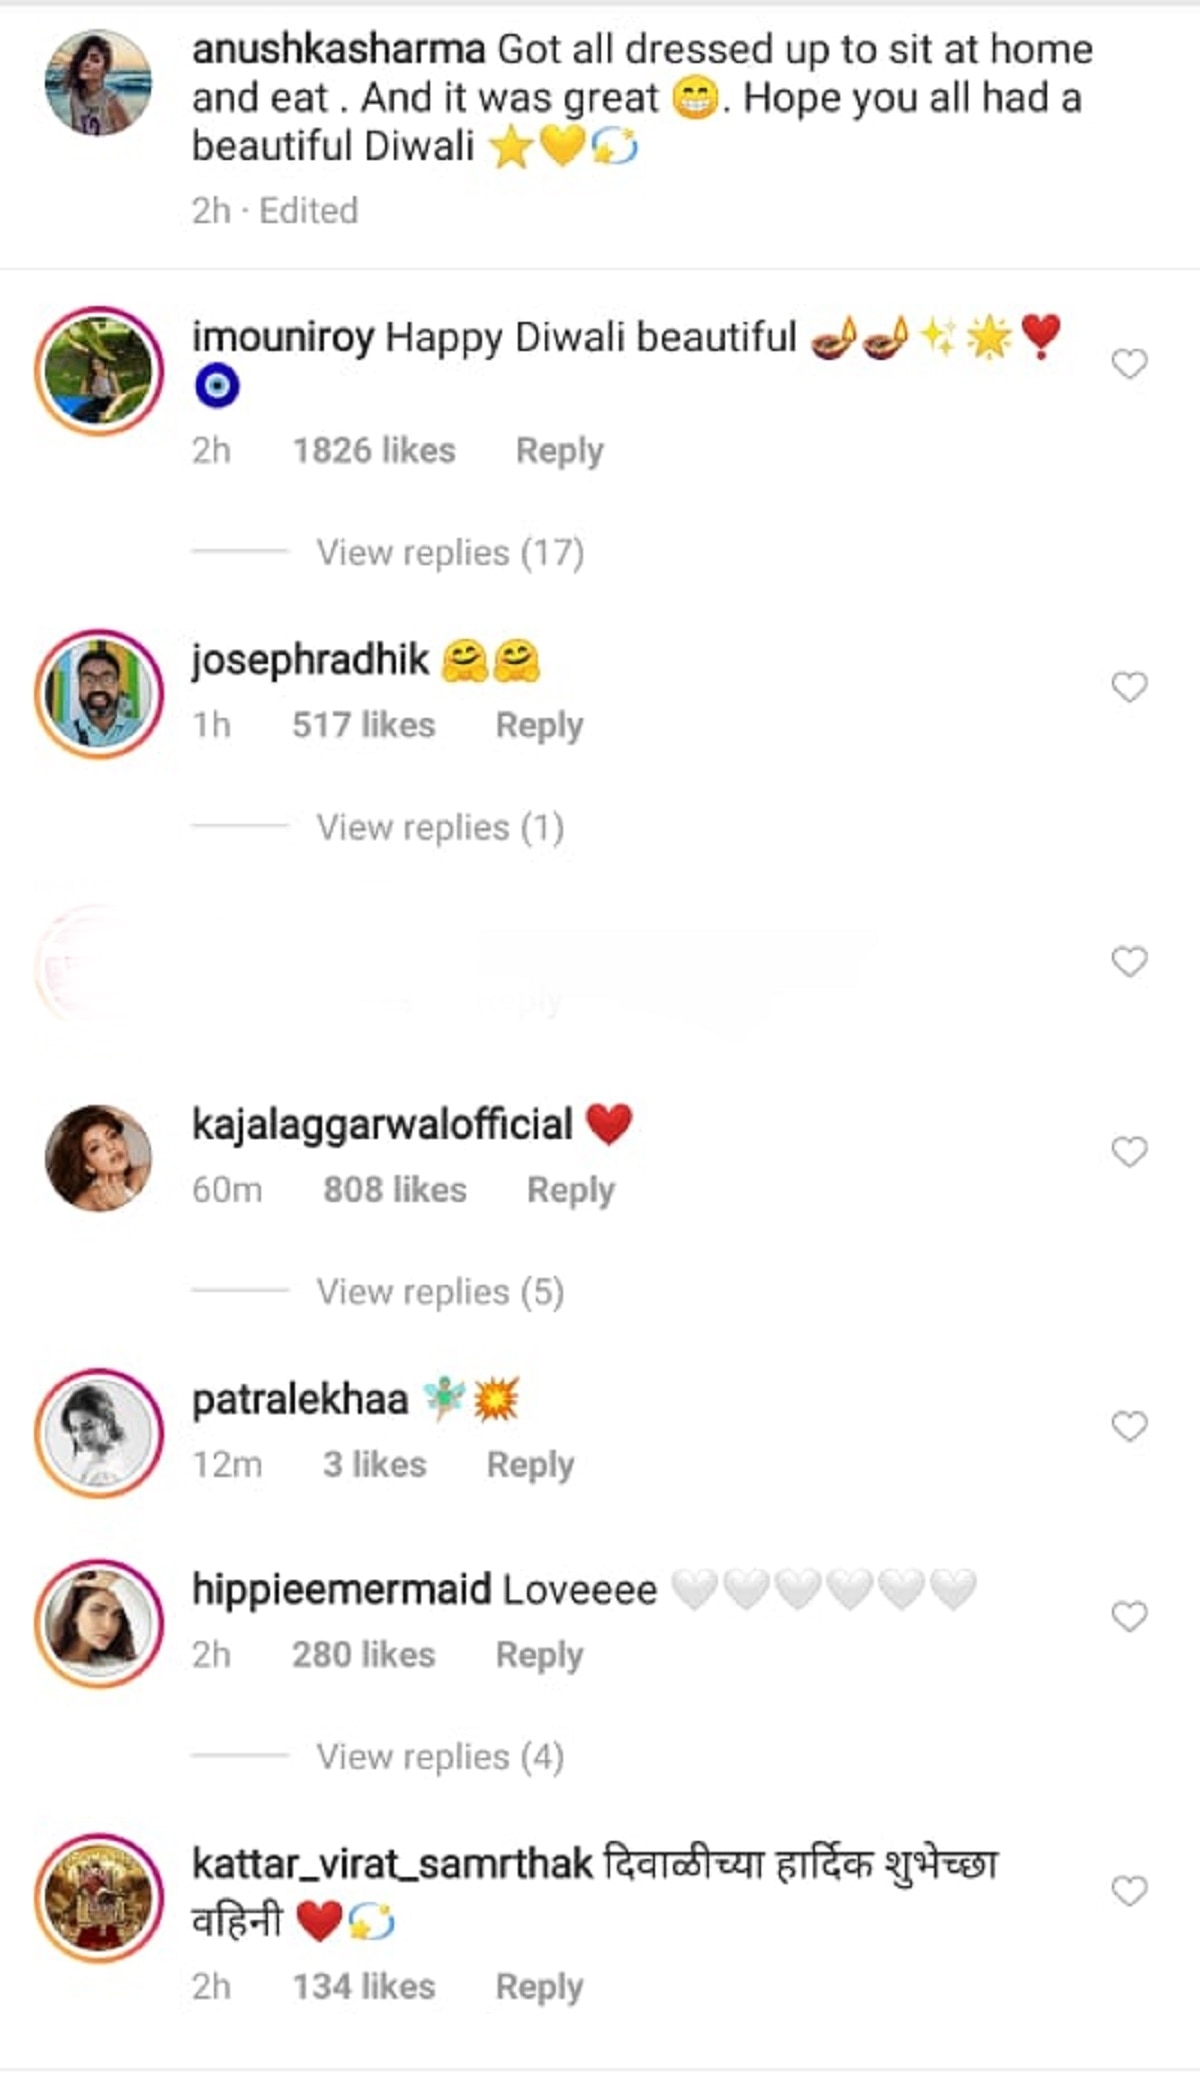View 4 replies under hippieemermaid's comment
The width and height of the screenshot is (1200, 2091).
point(440,1757)
